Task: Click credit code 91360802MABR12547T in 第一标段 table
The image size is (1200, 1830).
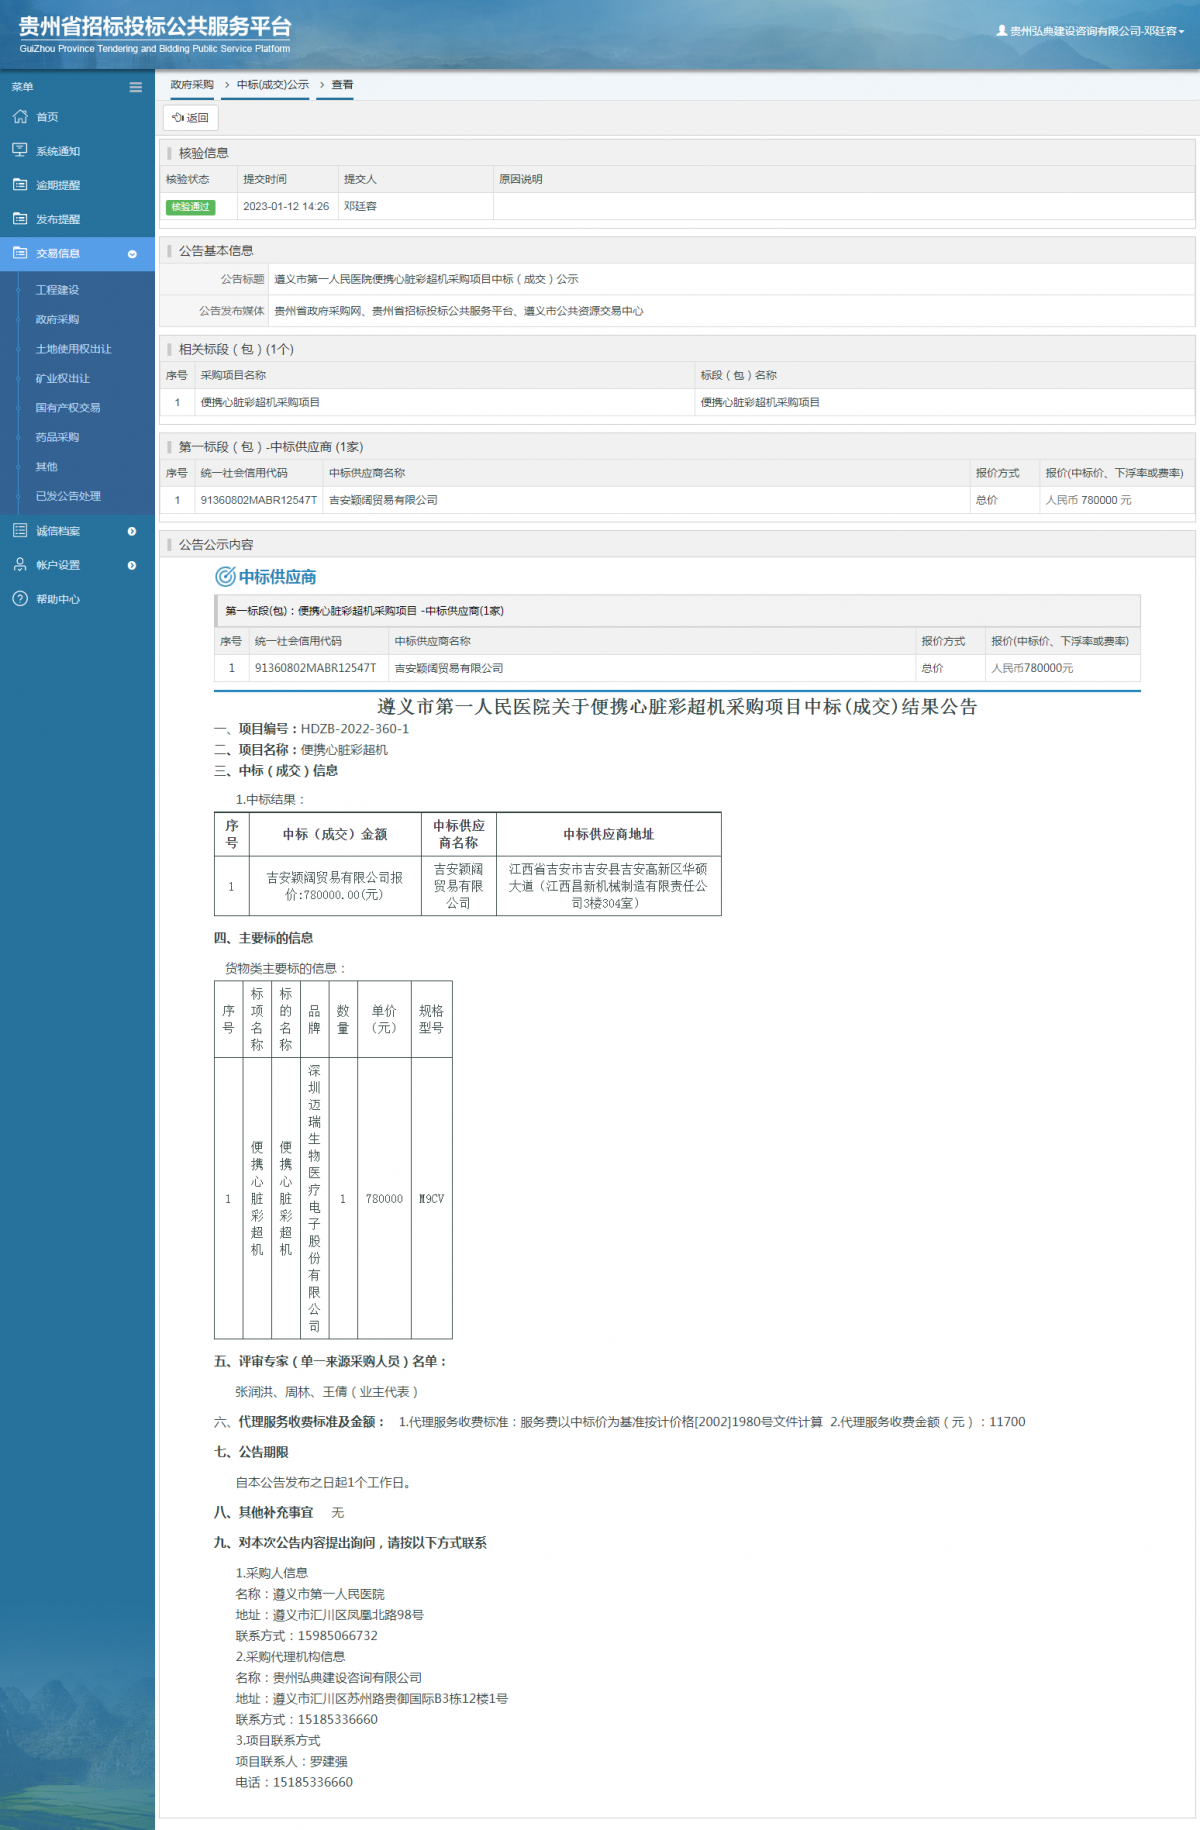Action: tap(258, 500)
